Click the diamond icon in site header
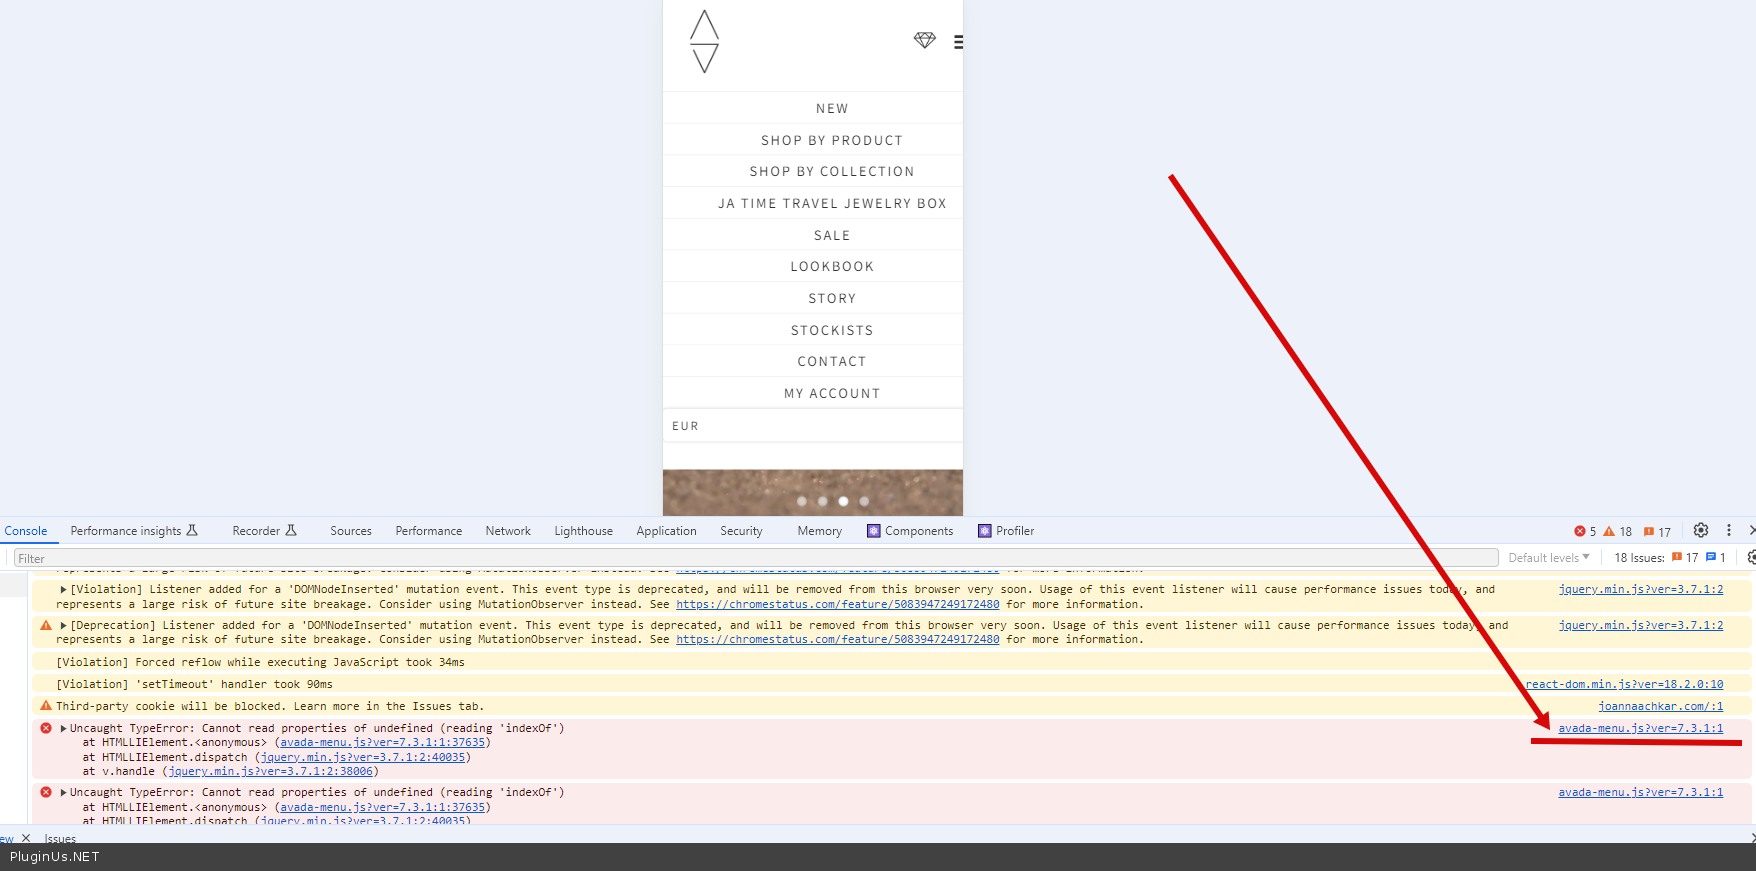Screen dimensions: 1756x871 point(924,40)
